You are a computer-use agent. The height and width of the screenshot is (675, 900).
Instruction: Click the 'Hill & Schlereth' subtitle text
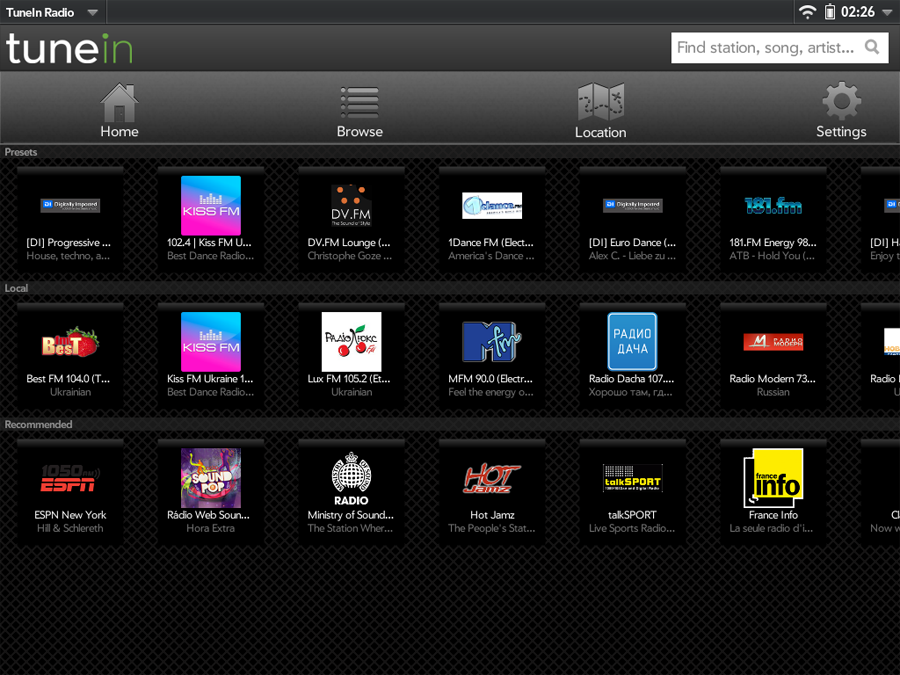pyautogui.click(x=70, y=528)
